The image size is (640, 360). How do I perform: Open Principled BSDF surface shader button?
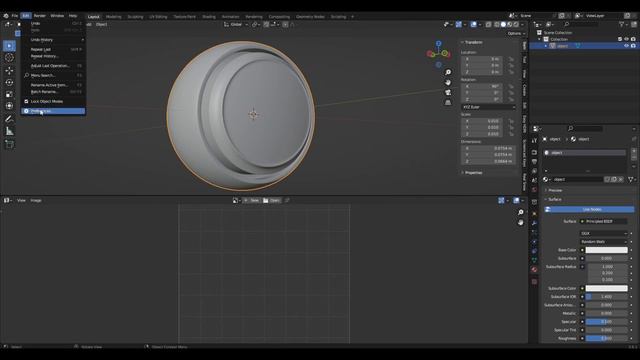(604, 221)
